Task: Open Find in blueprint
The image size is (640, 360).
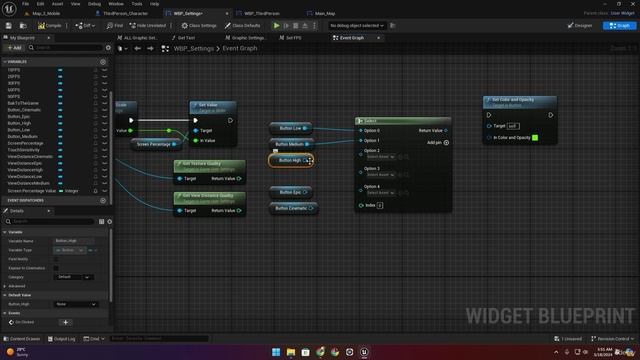Action: (x=115, y=26)
